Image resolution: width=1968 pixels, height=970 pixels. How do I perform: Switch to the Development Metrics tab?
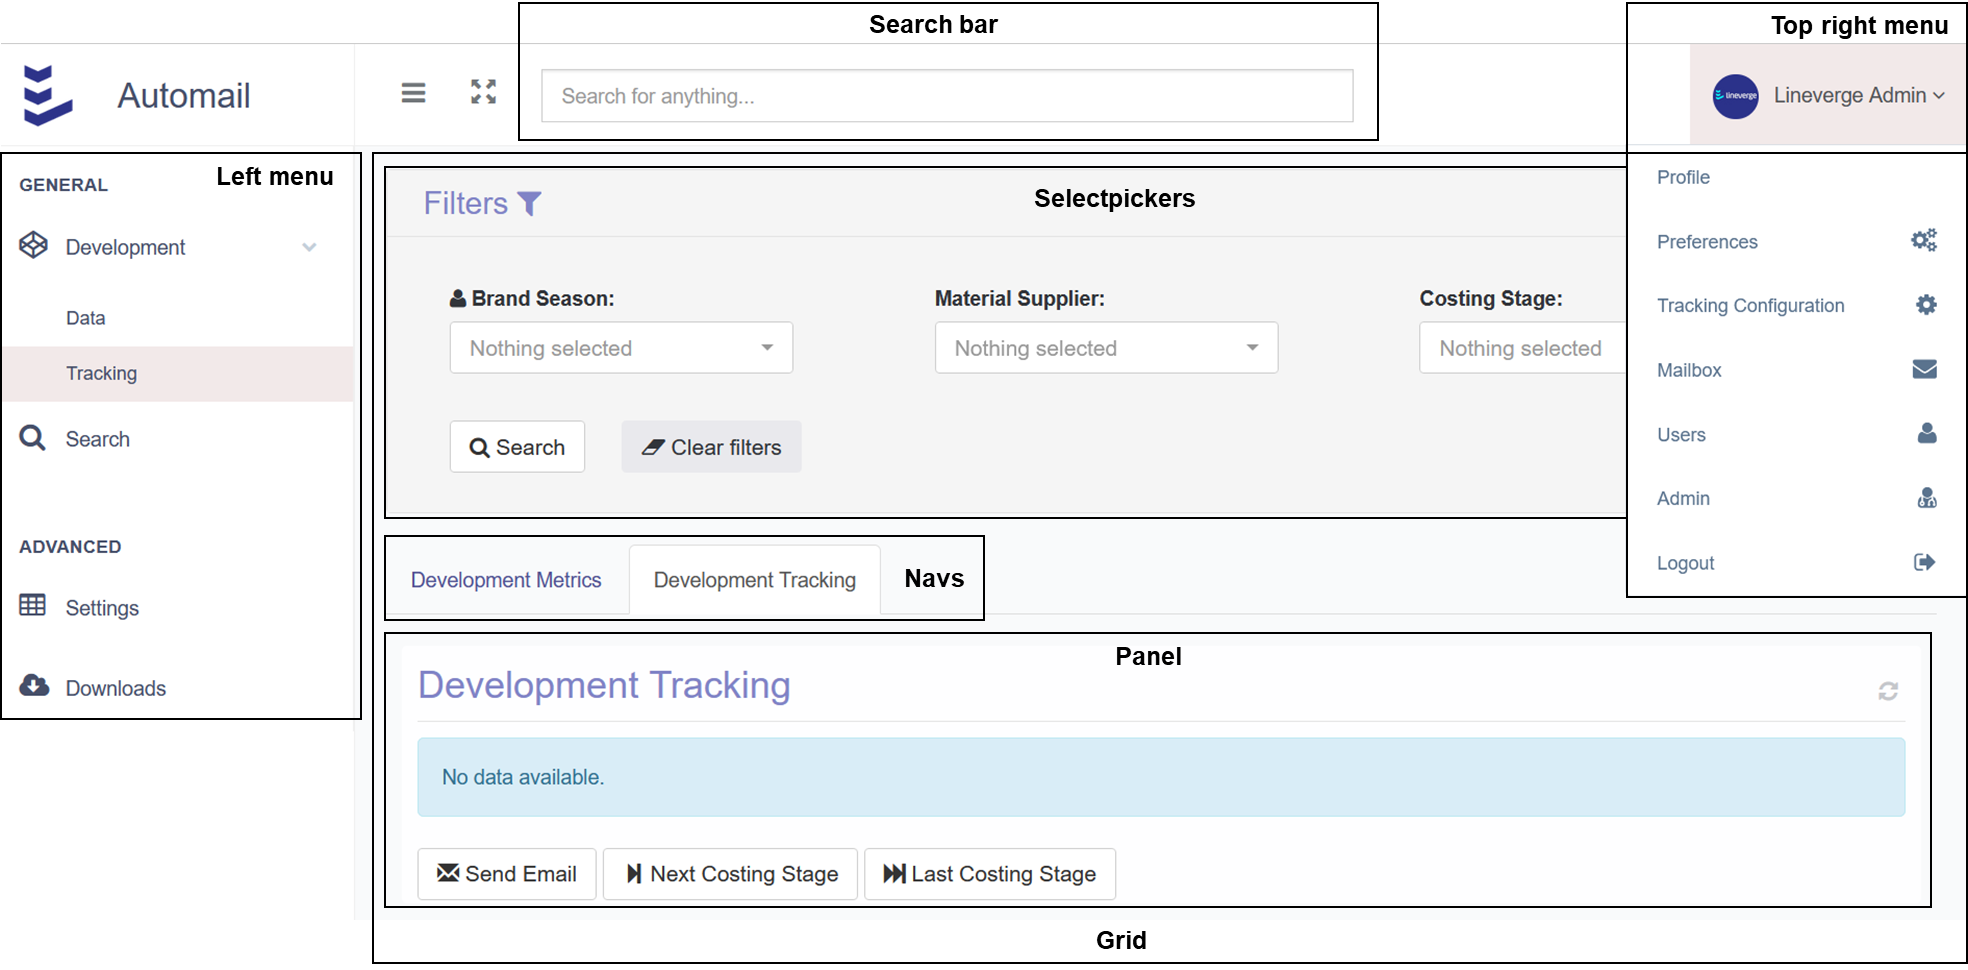(x=506, y=580)
